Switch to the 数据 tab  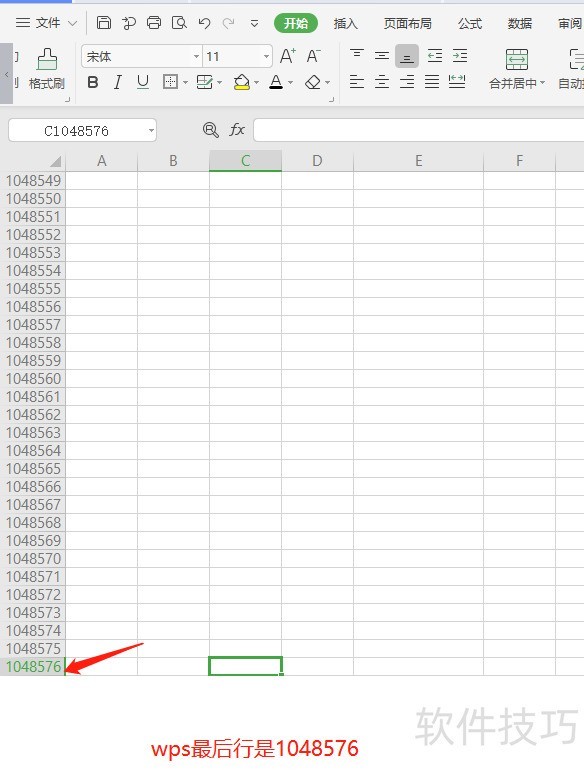[x=520, y=24]
